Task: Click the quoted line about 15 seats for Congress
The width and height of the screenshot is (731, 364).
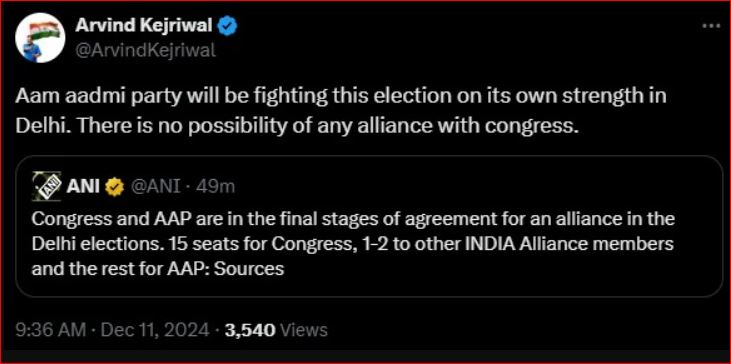Action: [352, 244]
